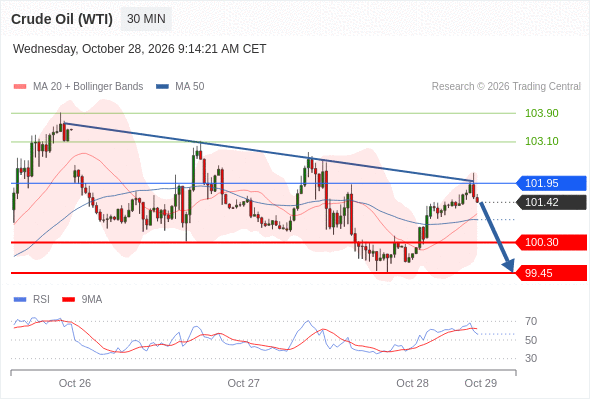Click the 103.10 resistance level label

[x=541, y=141]
